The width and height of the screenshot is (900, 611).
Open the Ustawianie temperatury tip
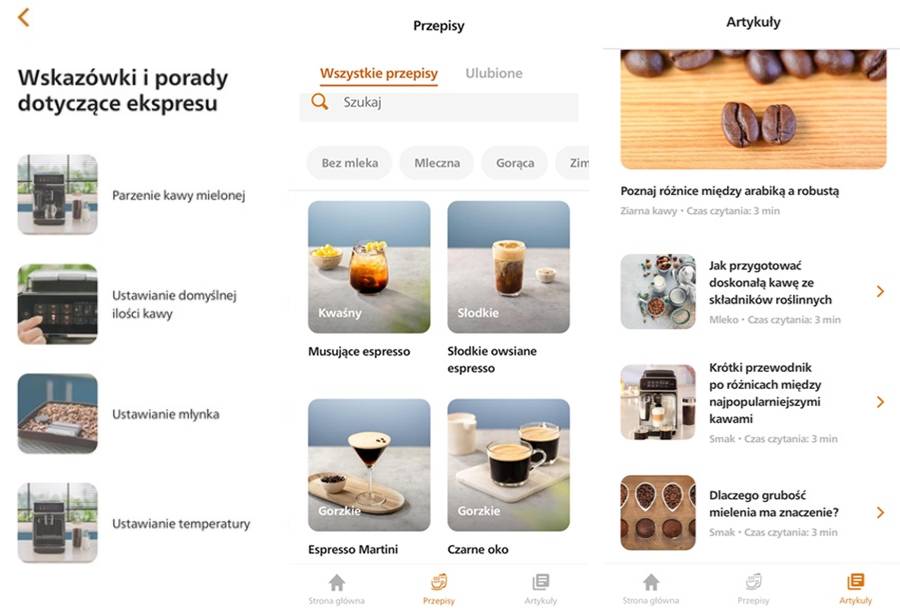[134, 523]
